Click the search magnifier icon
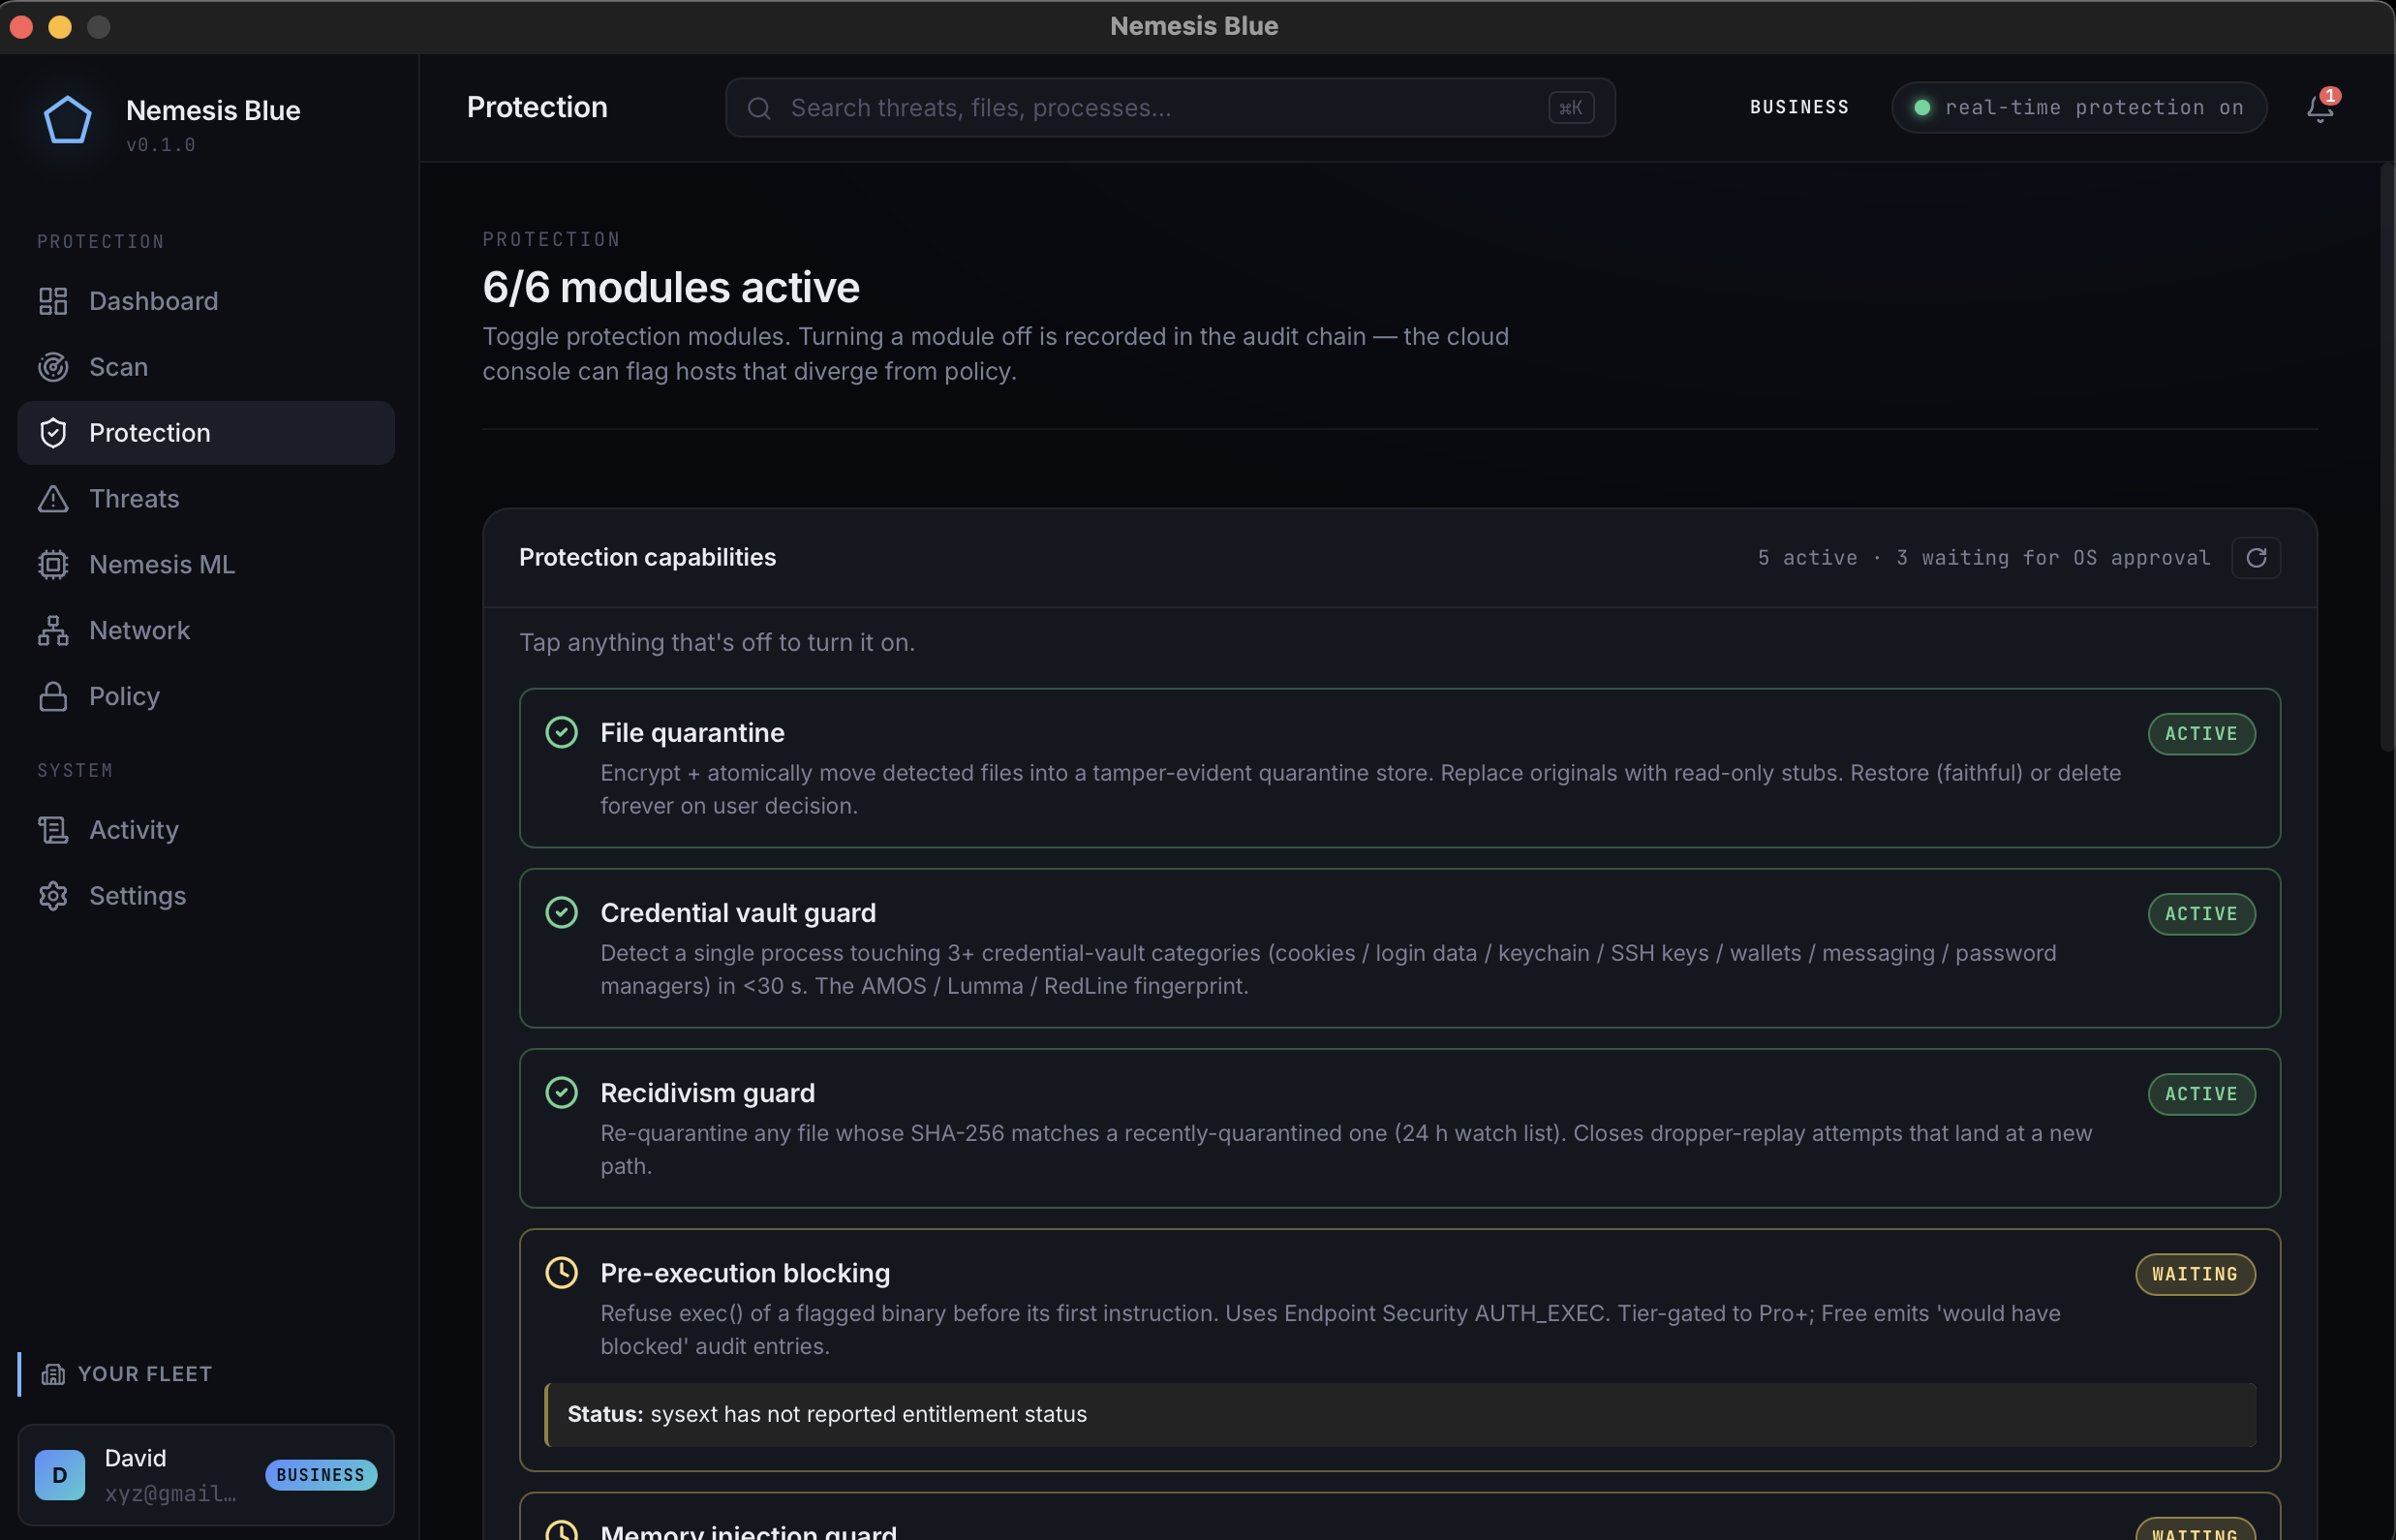 [759, 108]
